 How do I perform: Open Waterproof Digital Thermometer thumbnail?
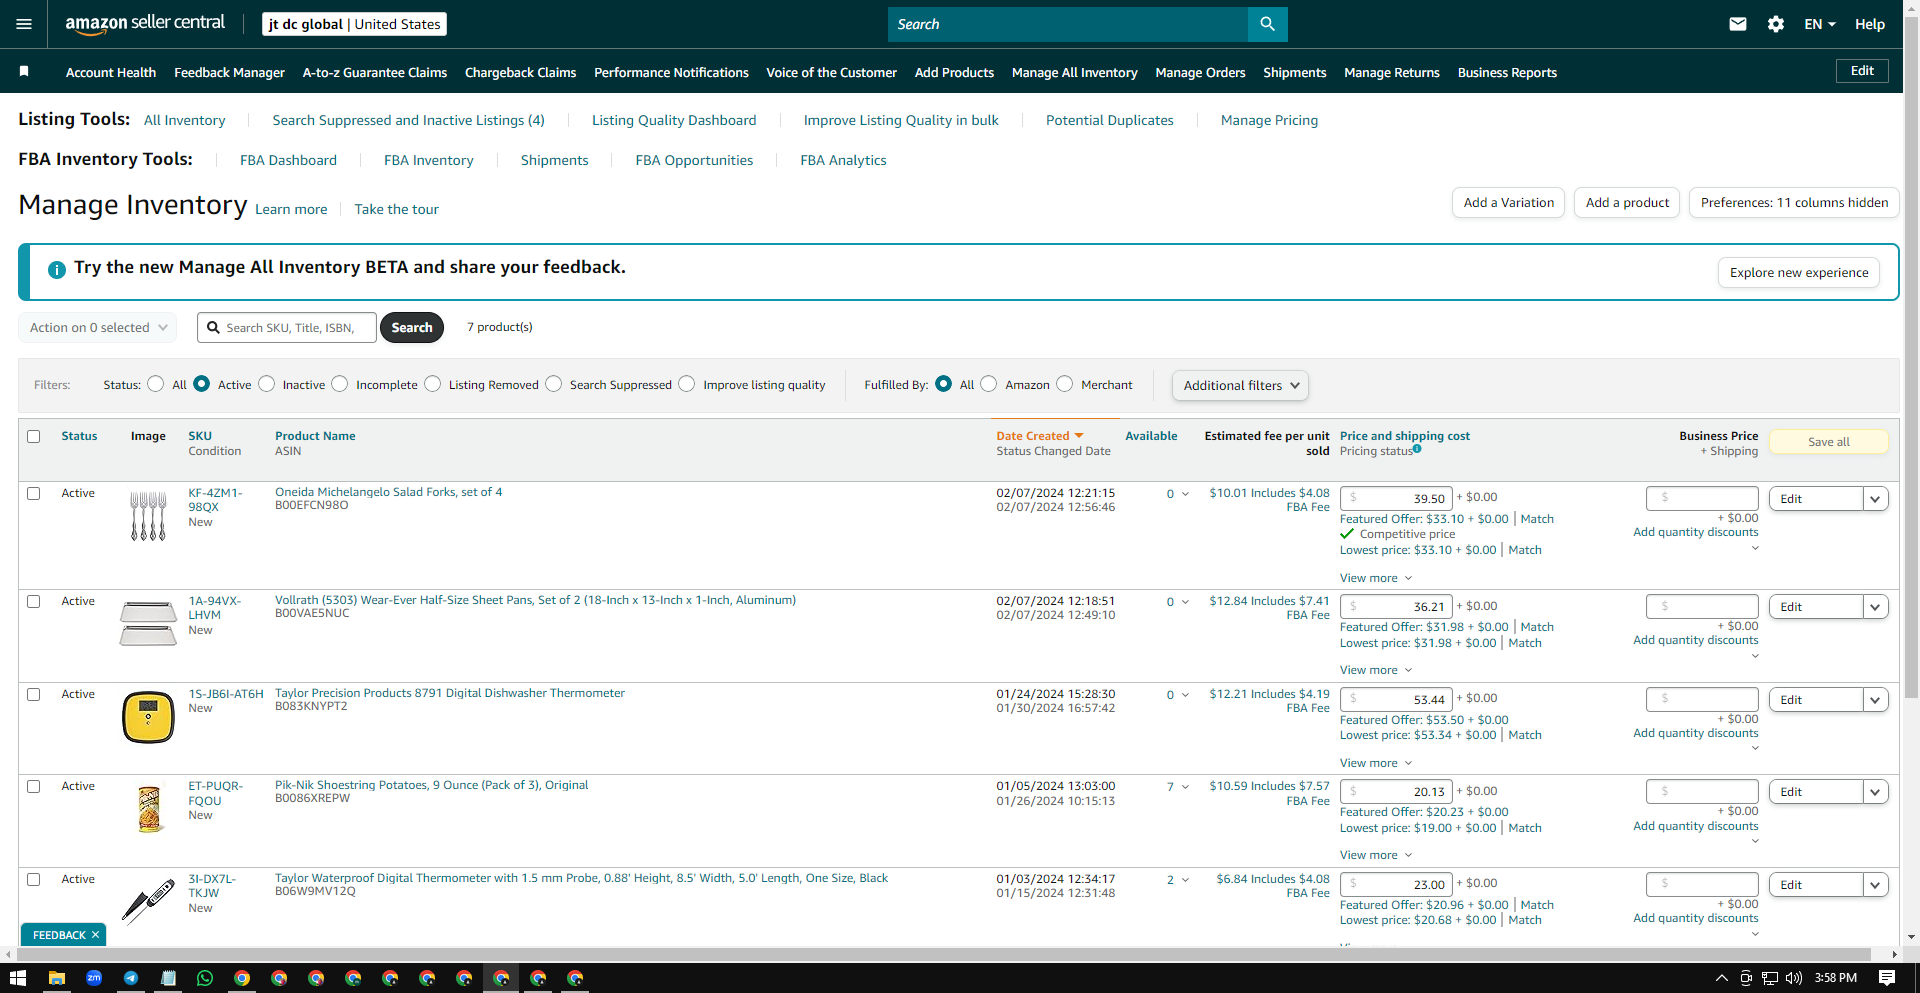coord(148,901)
